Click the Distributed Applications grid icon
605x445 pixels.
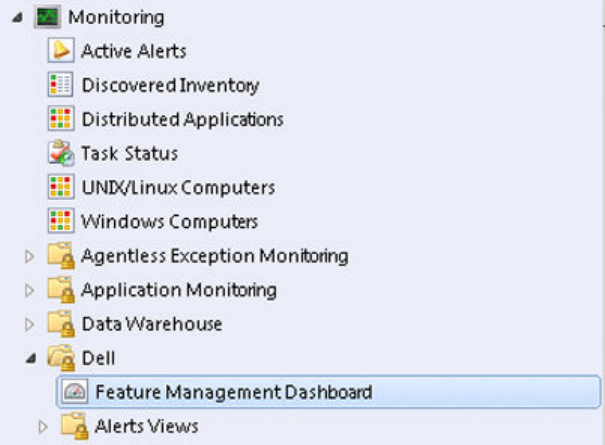61,118
